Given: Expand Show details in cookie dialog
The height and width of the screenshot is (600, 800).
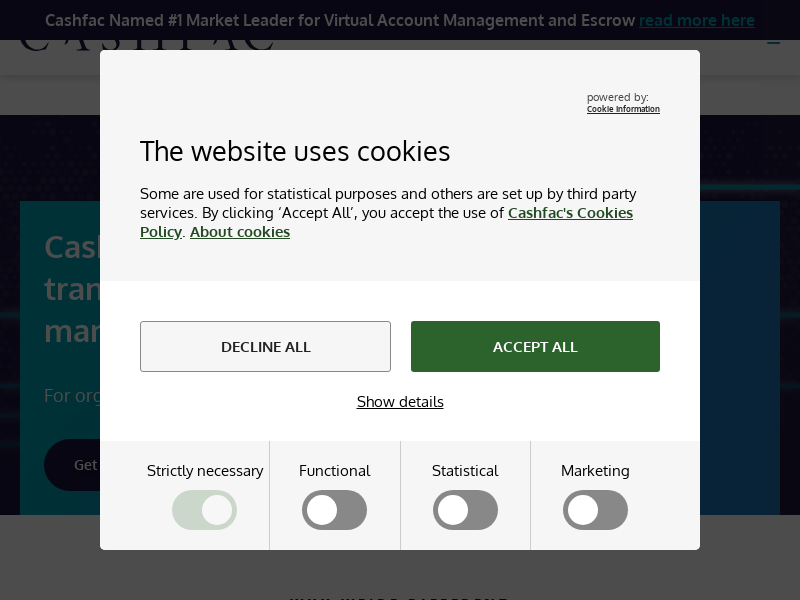Looking at the screenshot, I should [x=400, y=402].
